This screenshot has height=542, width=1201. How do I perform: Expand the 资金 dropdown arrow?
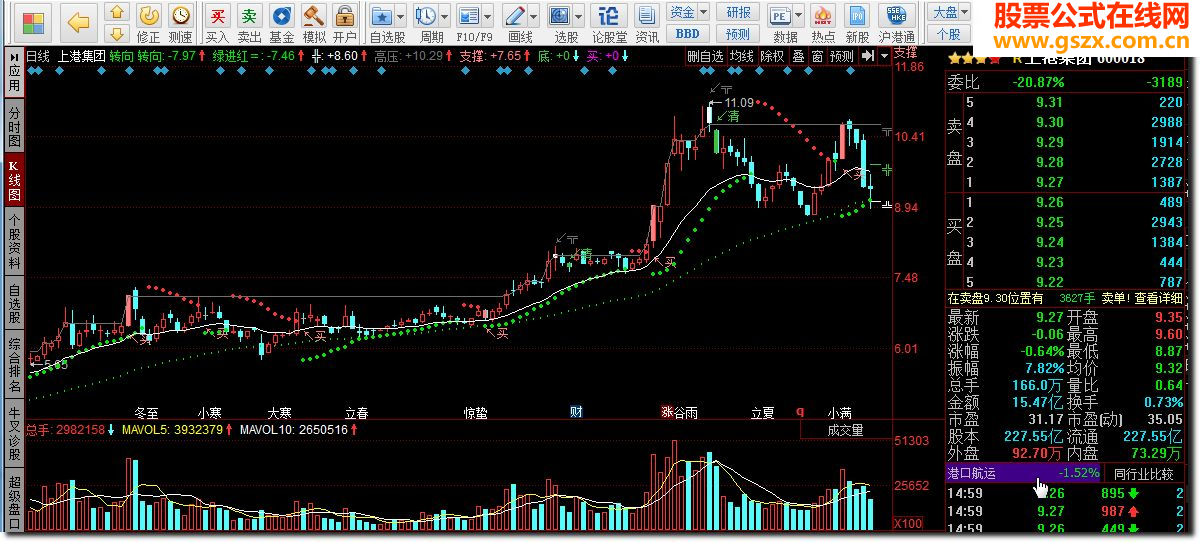(703, 12)
